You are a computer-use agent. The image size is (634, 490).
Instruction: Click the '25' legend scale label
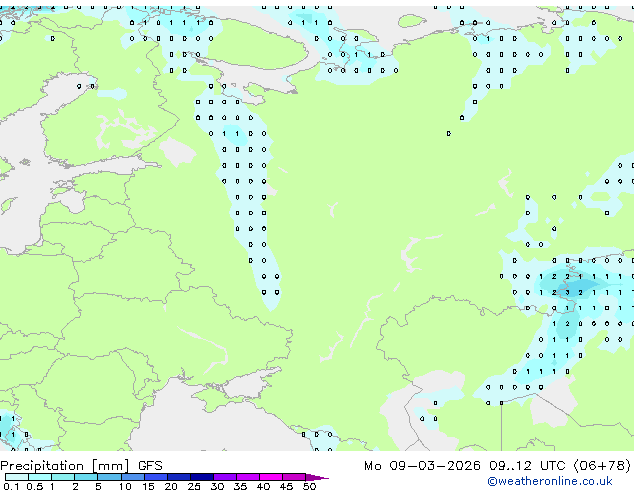(194, 486)
